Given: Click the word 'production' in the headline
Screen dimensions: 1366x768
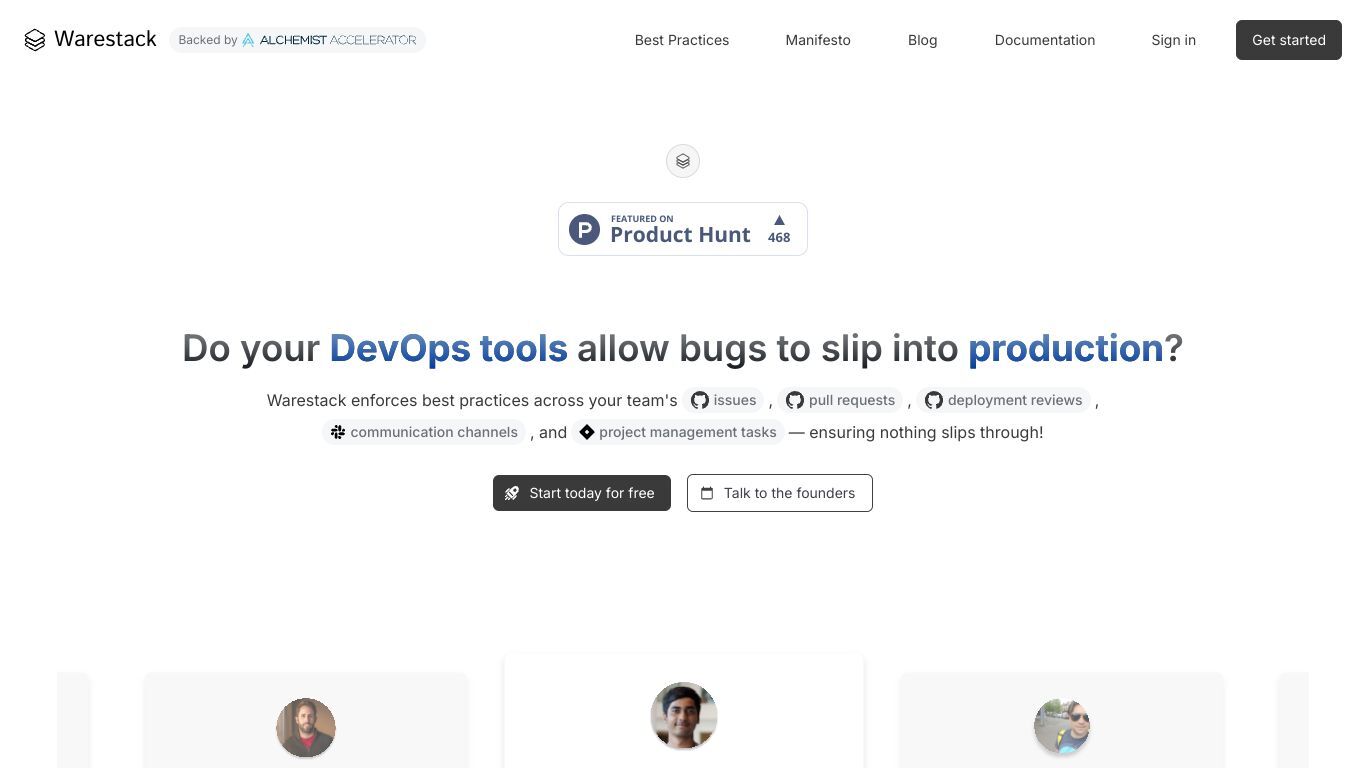Looking at the screenshot, I should pos(1066,348).
